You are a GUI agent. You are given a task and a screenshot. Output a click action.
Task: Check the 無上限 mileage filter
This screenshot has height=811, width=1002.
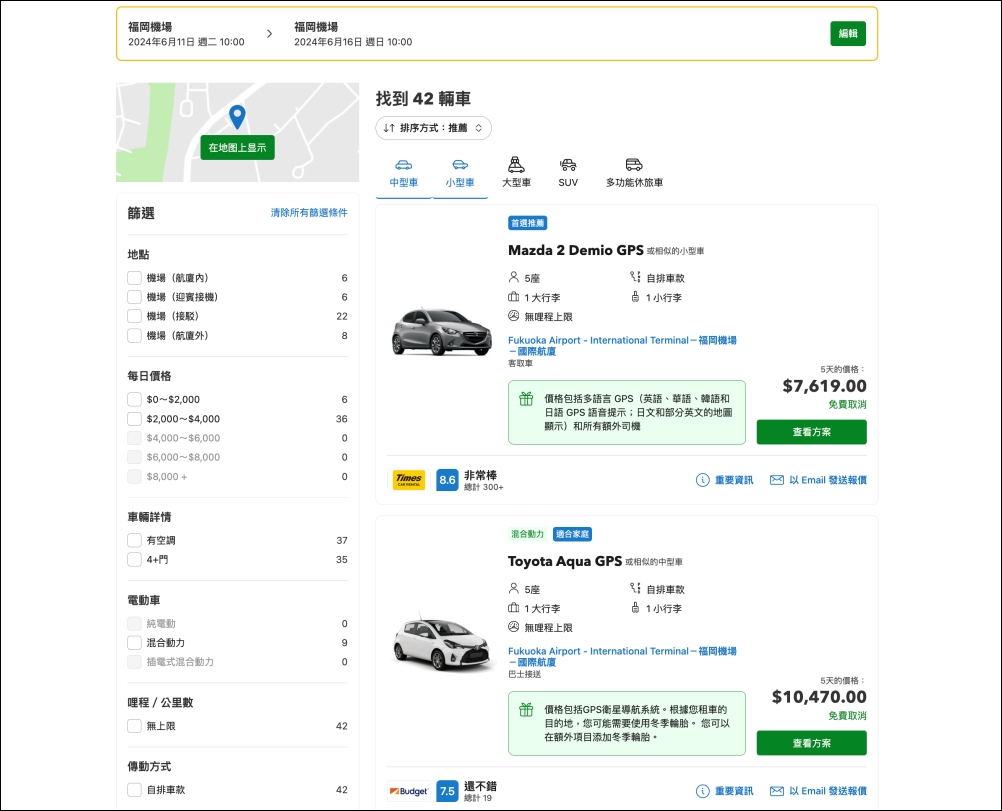(x=134, y=726)
